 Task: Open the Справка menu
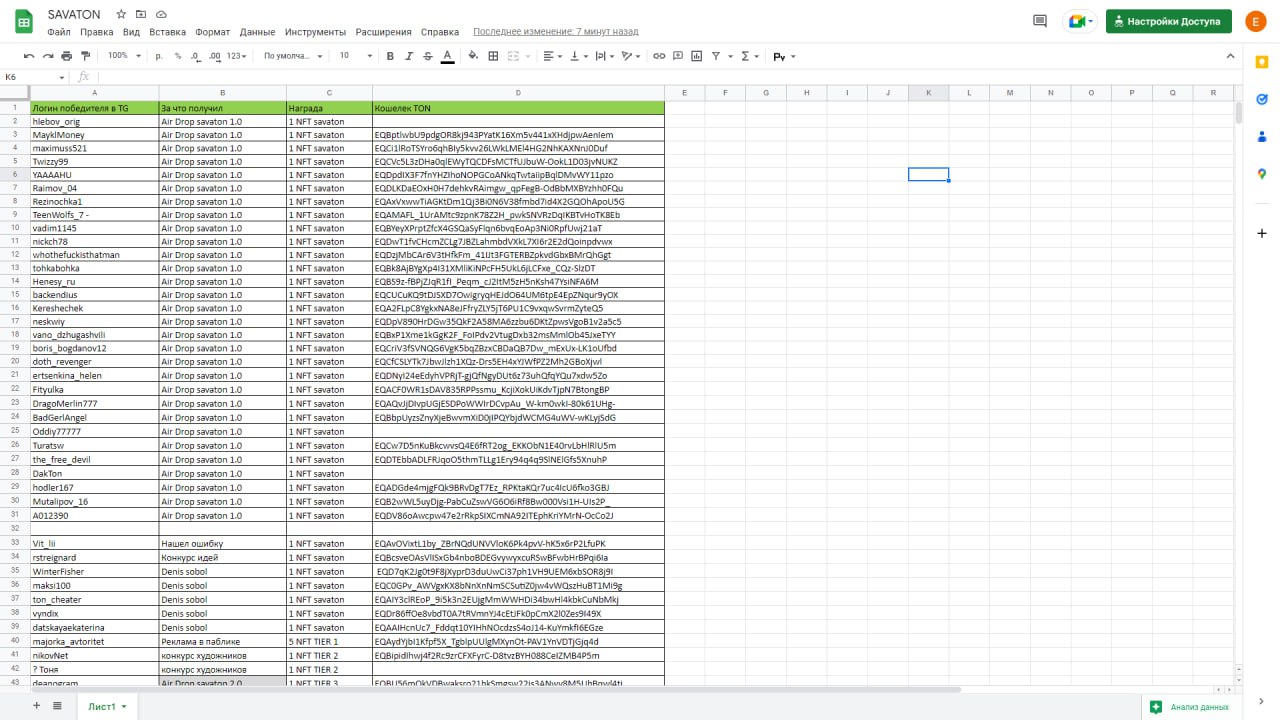pyautogui.click(x=440, y=32)
